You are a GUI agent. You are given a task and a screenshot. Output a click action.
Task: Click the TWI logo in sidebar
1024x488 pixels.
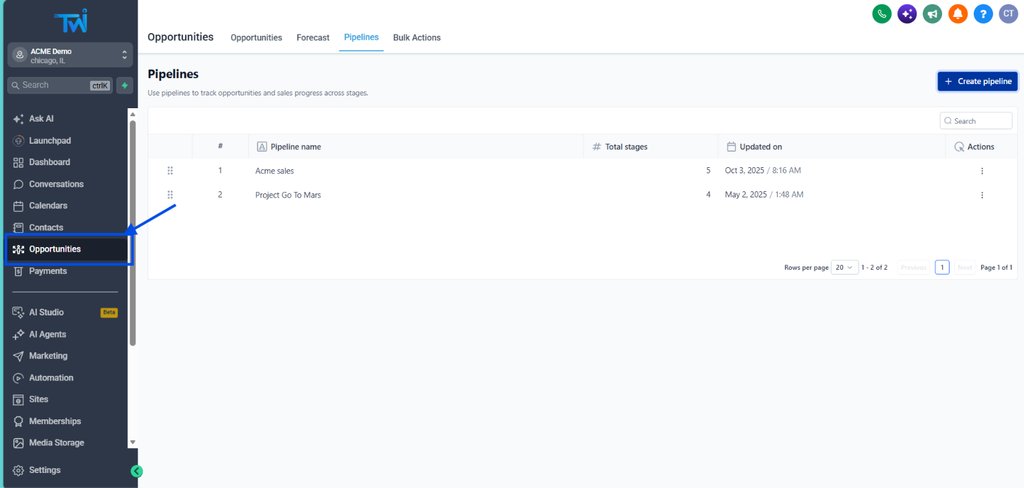[x=70, y=21]
